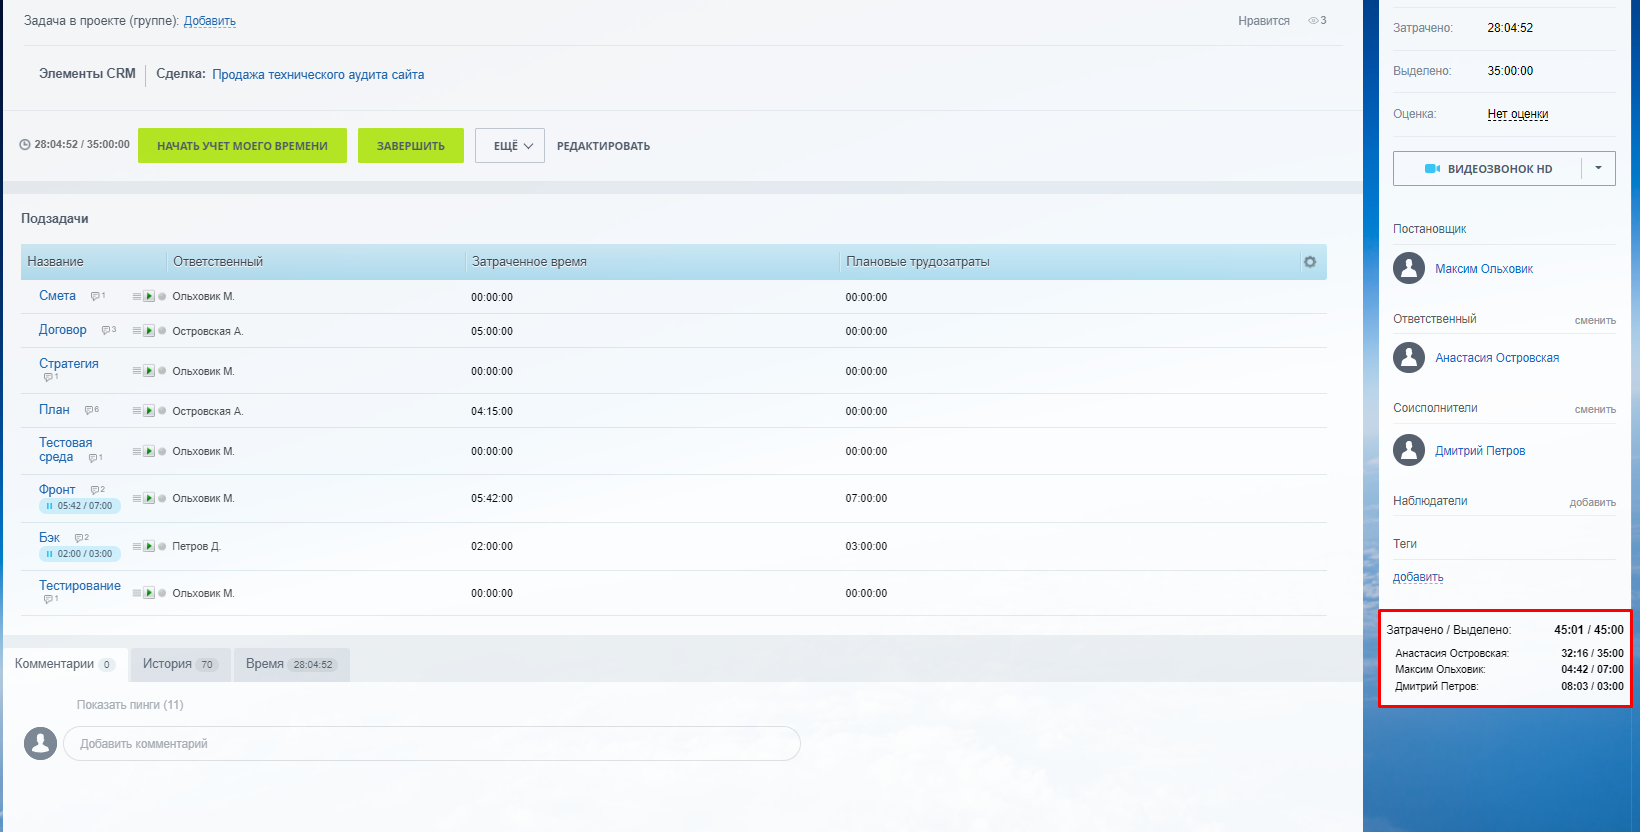Open the row menu for the Договор subtask
Image resolution: width=1640 pixels, height=832 pixels.
click(137, 331)
